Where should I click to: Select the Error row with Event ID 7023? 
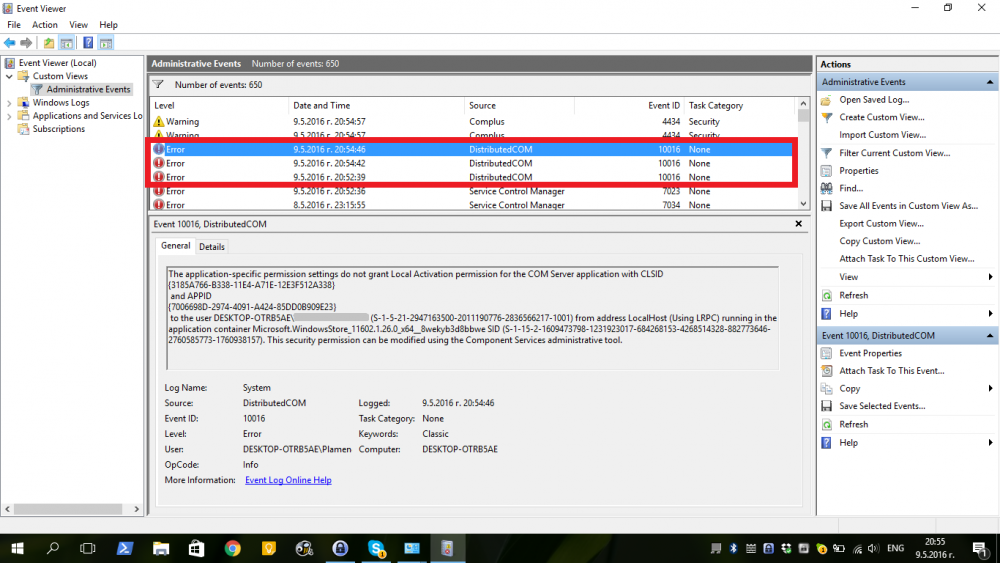point(472,191)
